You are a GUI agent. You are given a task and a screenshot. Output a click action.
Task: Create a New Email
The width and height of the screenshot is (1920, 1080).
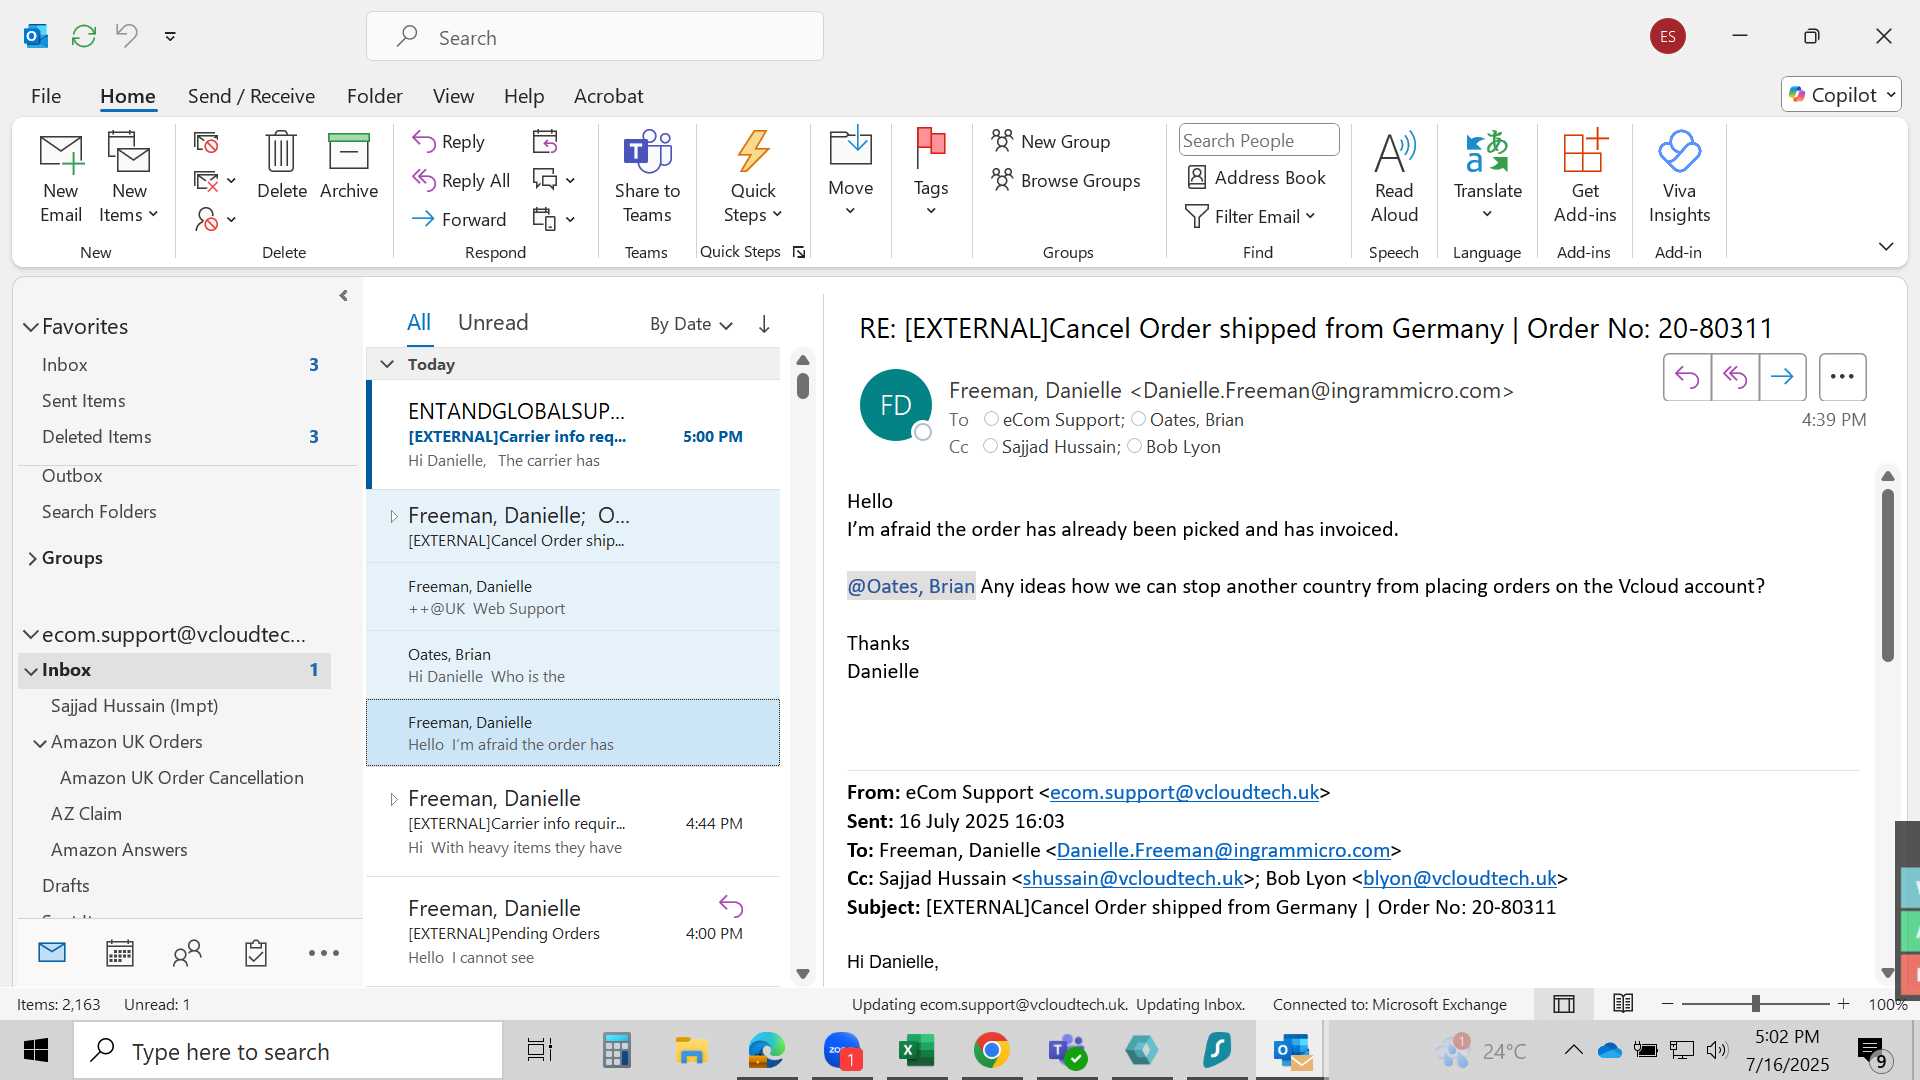tap(61, 178)
